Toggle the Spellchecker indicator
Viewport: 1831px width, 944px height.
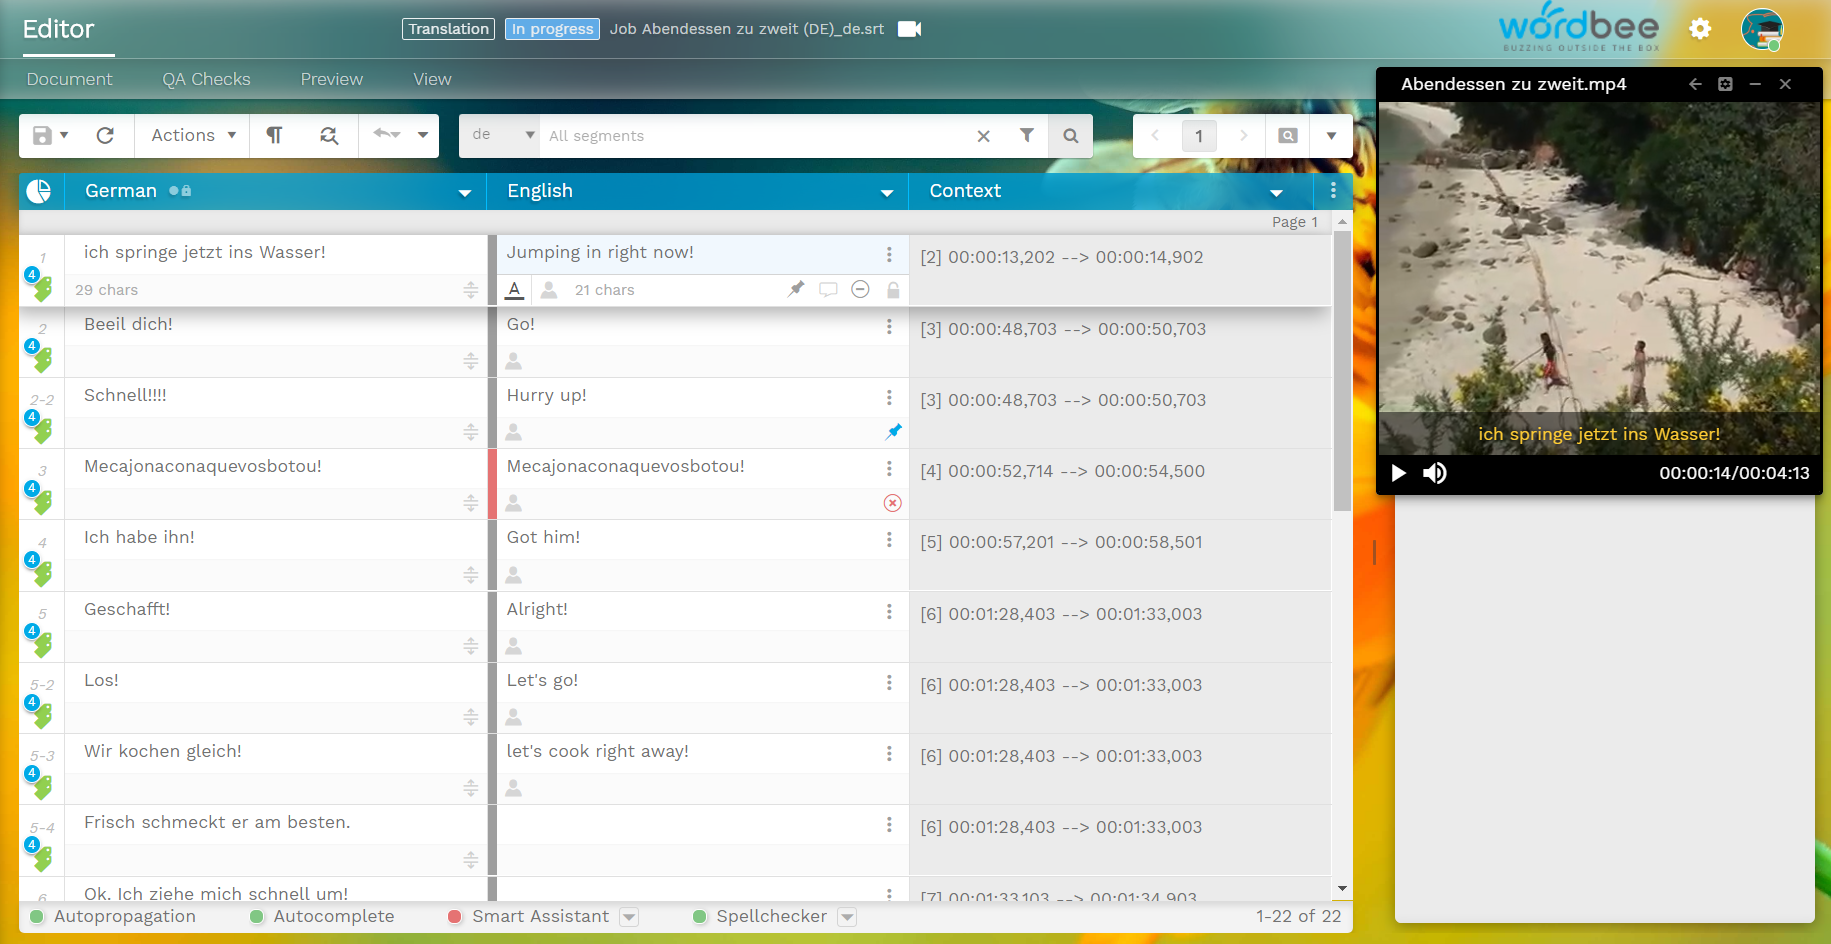pyautogui.click(x=700, y=916)
